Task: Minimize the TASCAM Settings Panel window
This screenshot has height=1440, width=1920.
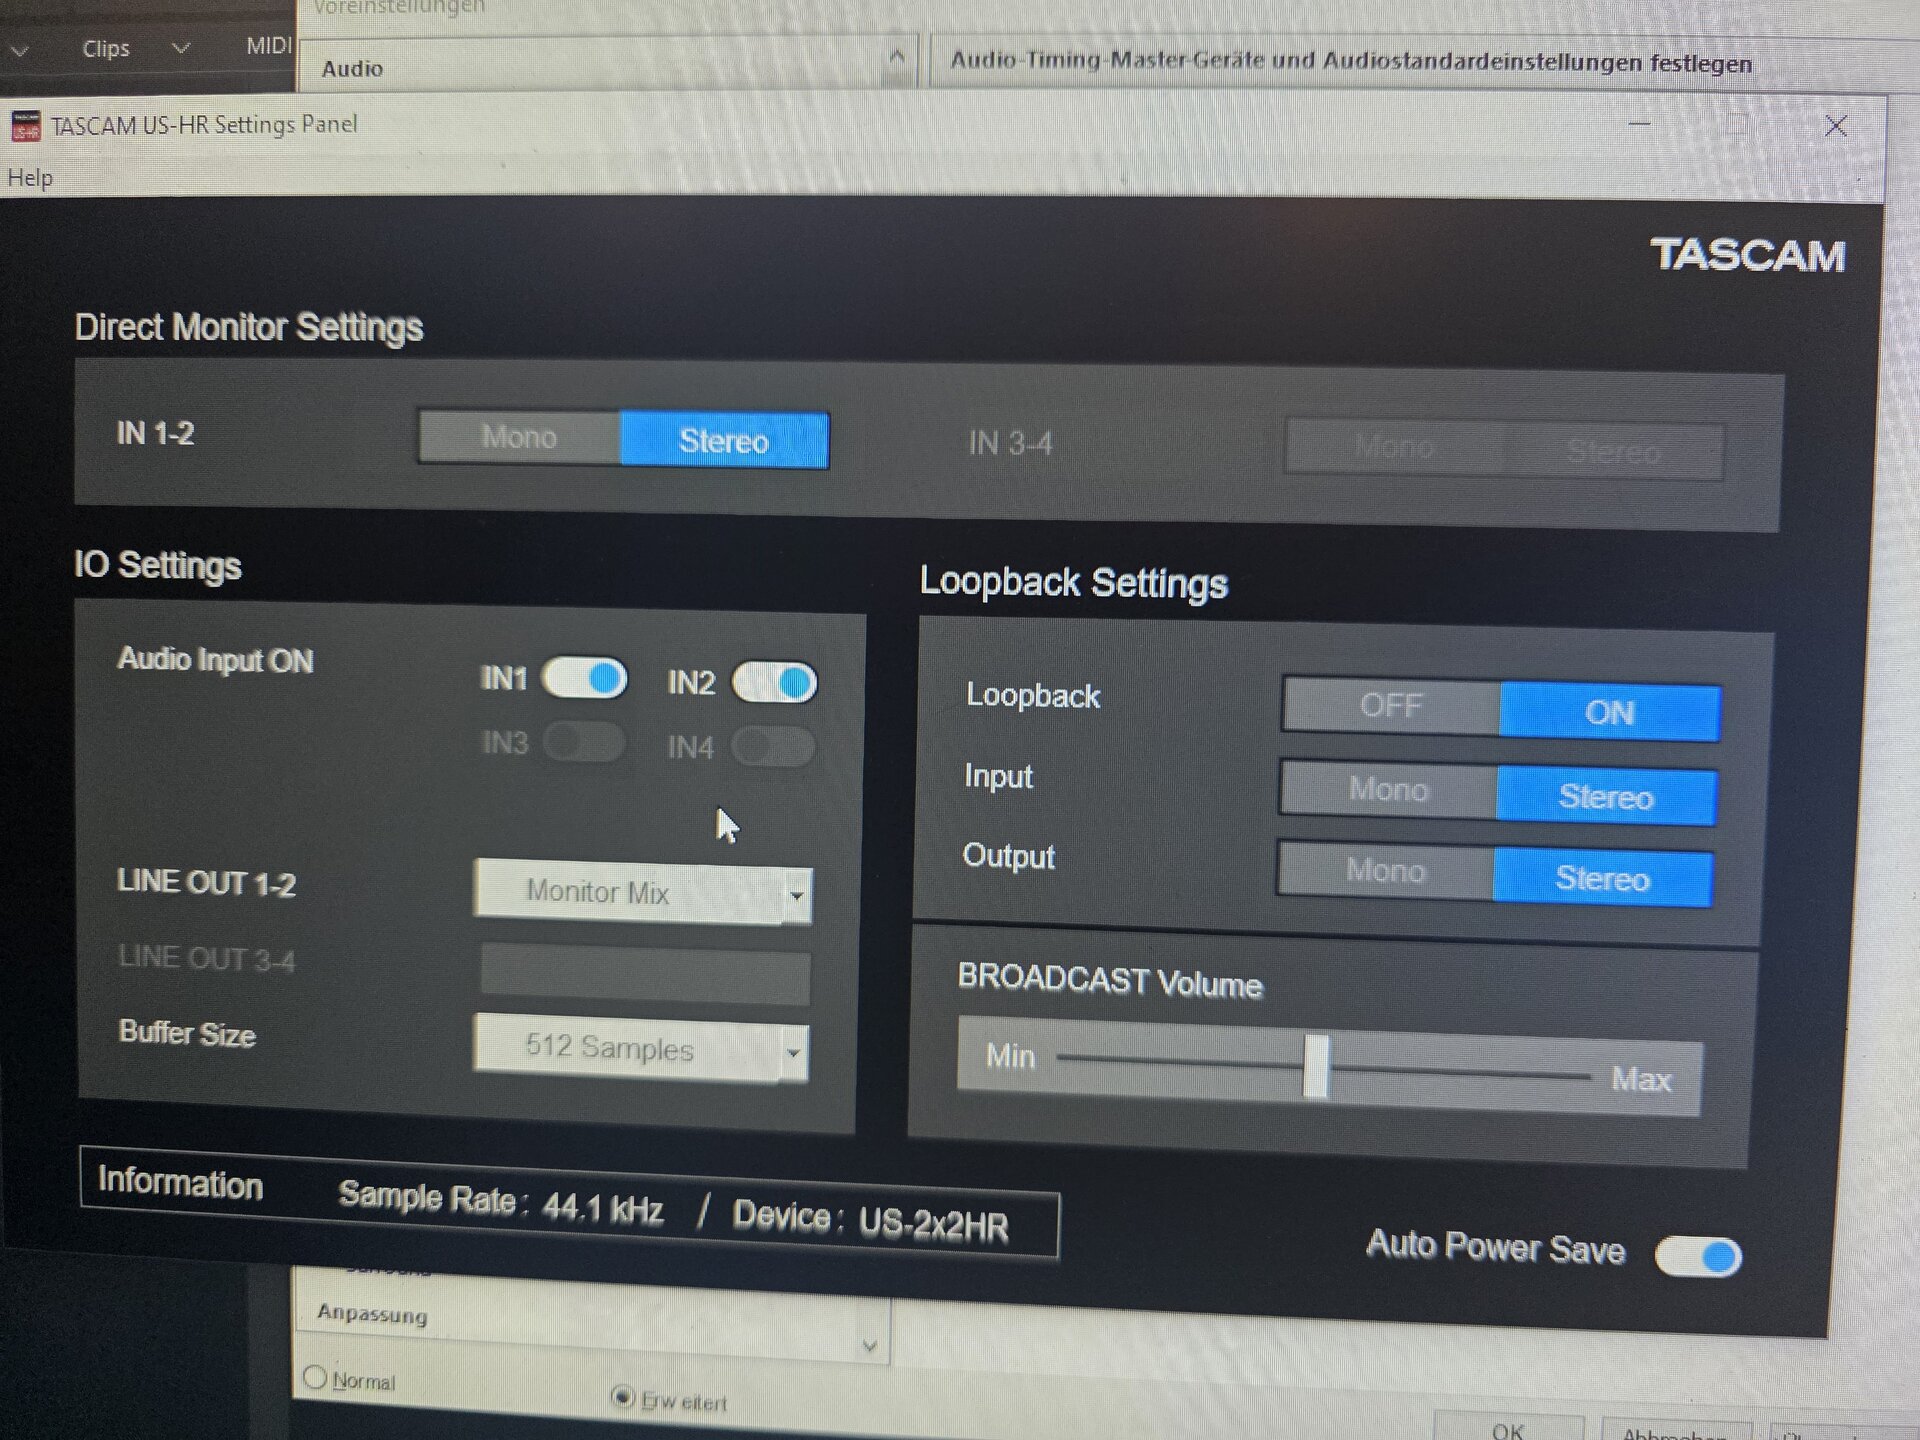Action: point(1640,124)
